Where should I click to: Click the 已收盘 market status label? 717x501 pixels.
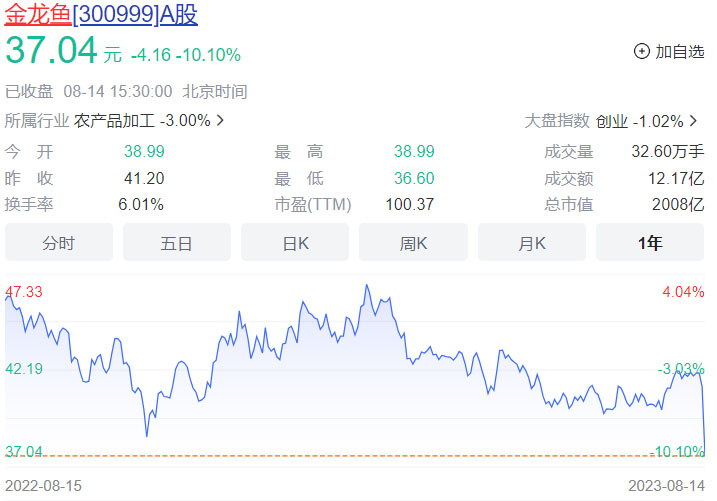coord(29,91)
